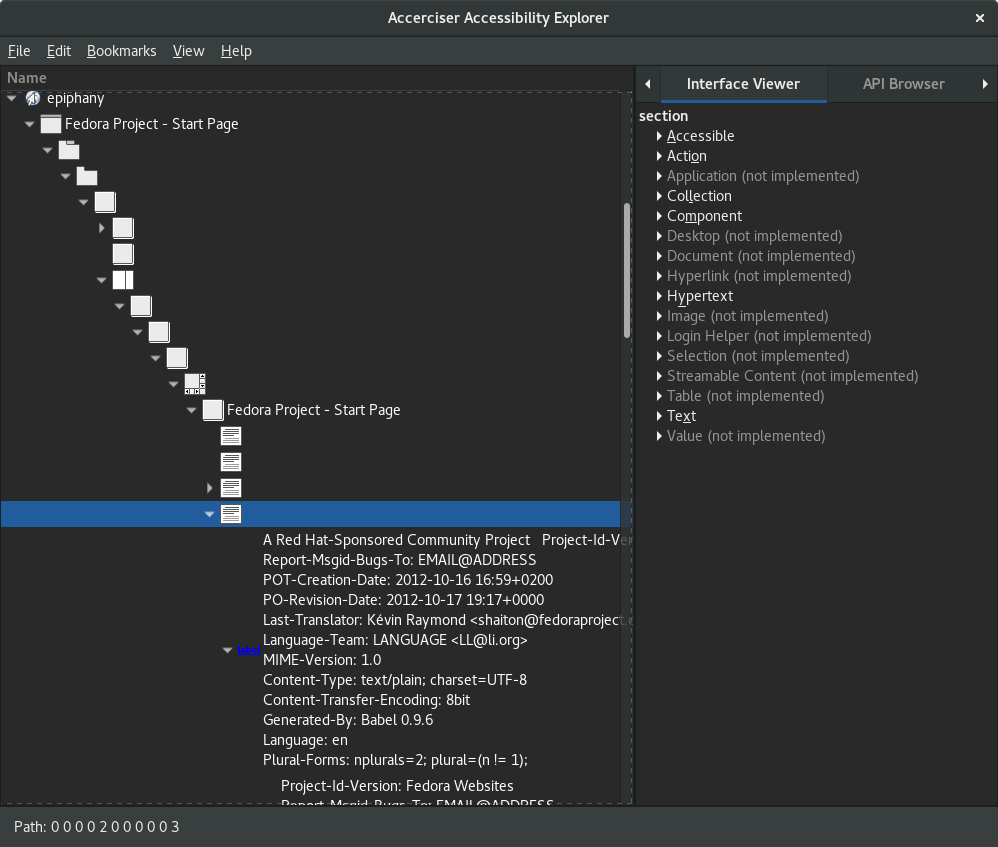Select the epiphany row label
Viewport: 998px width, 847px height.
pyautogui.click(x=76, y=98)
